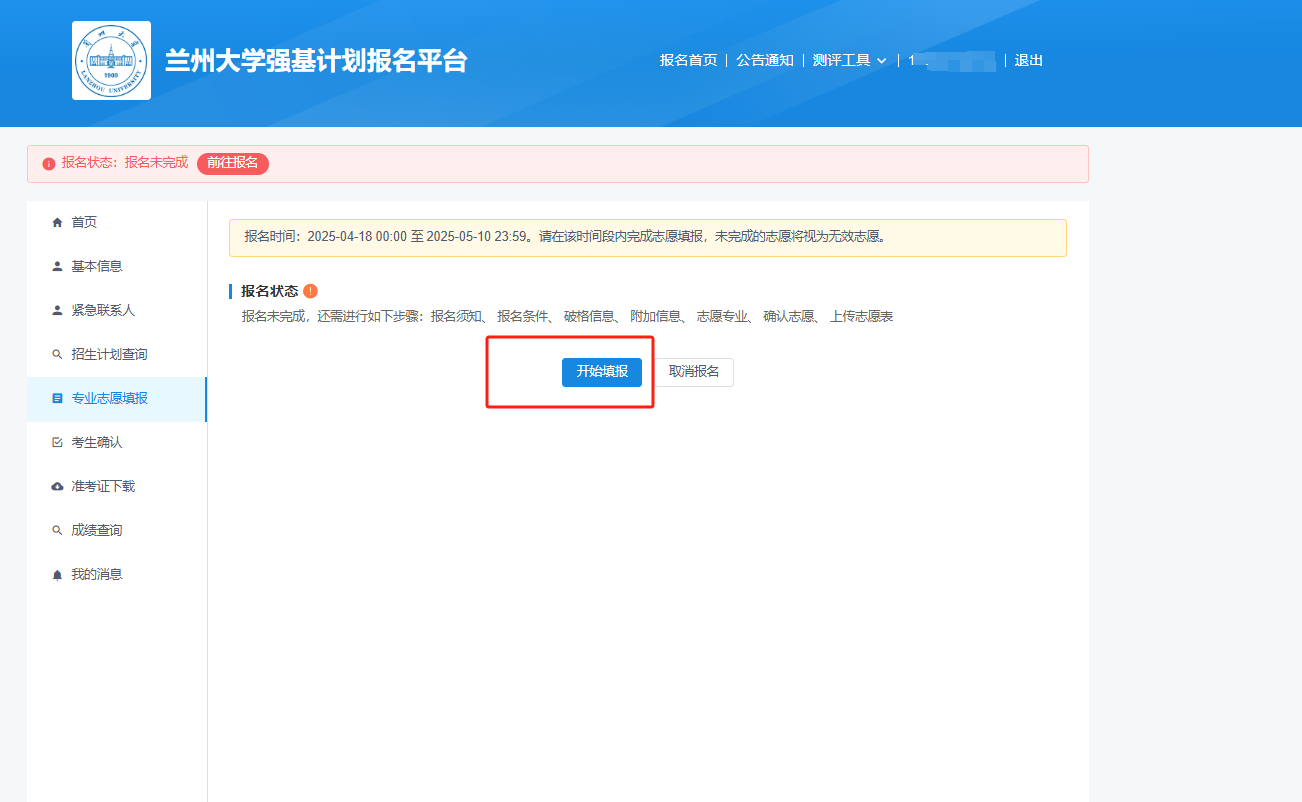Open 报名首页 in the top navigation

pos(688,60)
